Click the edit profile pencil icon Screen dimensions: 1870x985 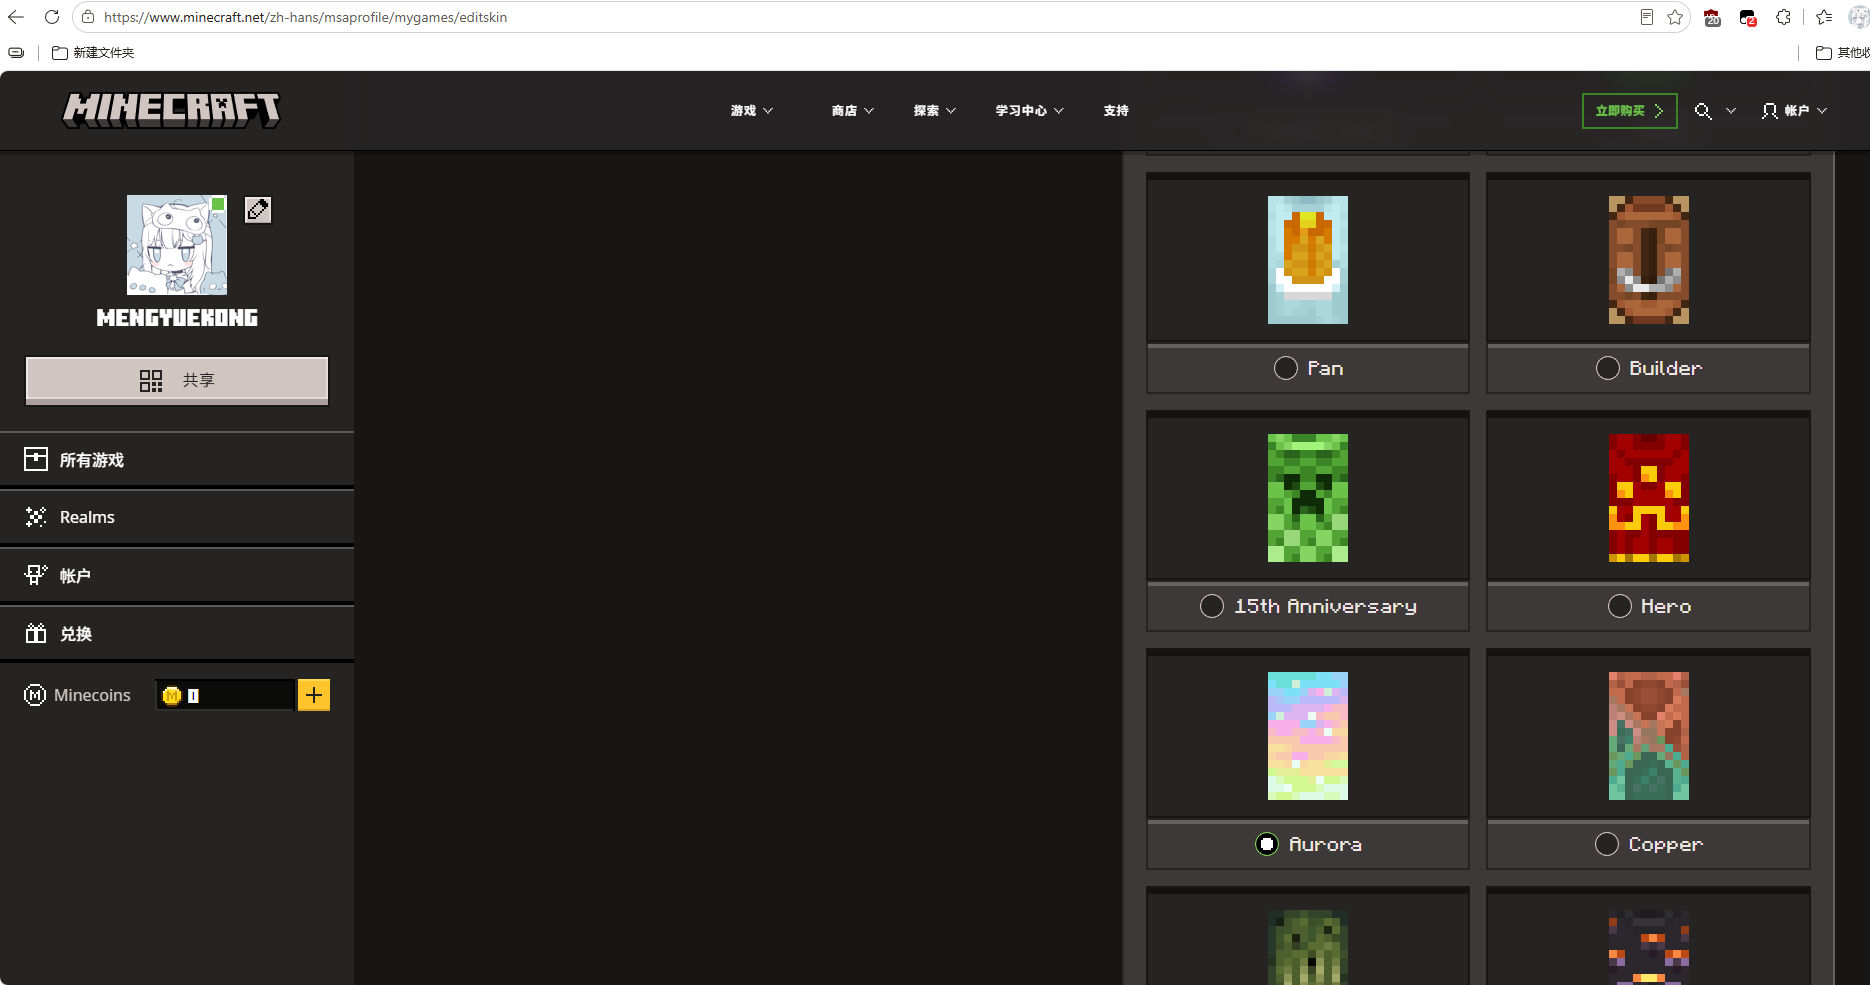[258, 209]
